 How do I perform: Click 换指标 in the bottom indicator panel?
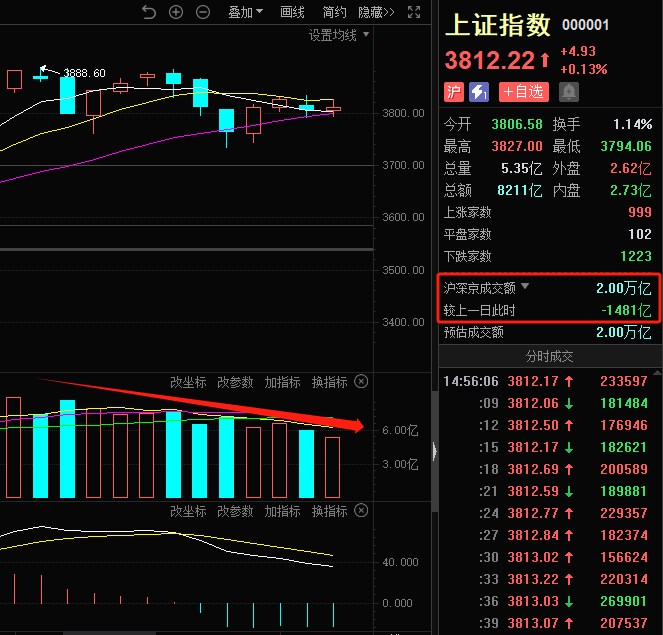point(329,511)
